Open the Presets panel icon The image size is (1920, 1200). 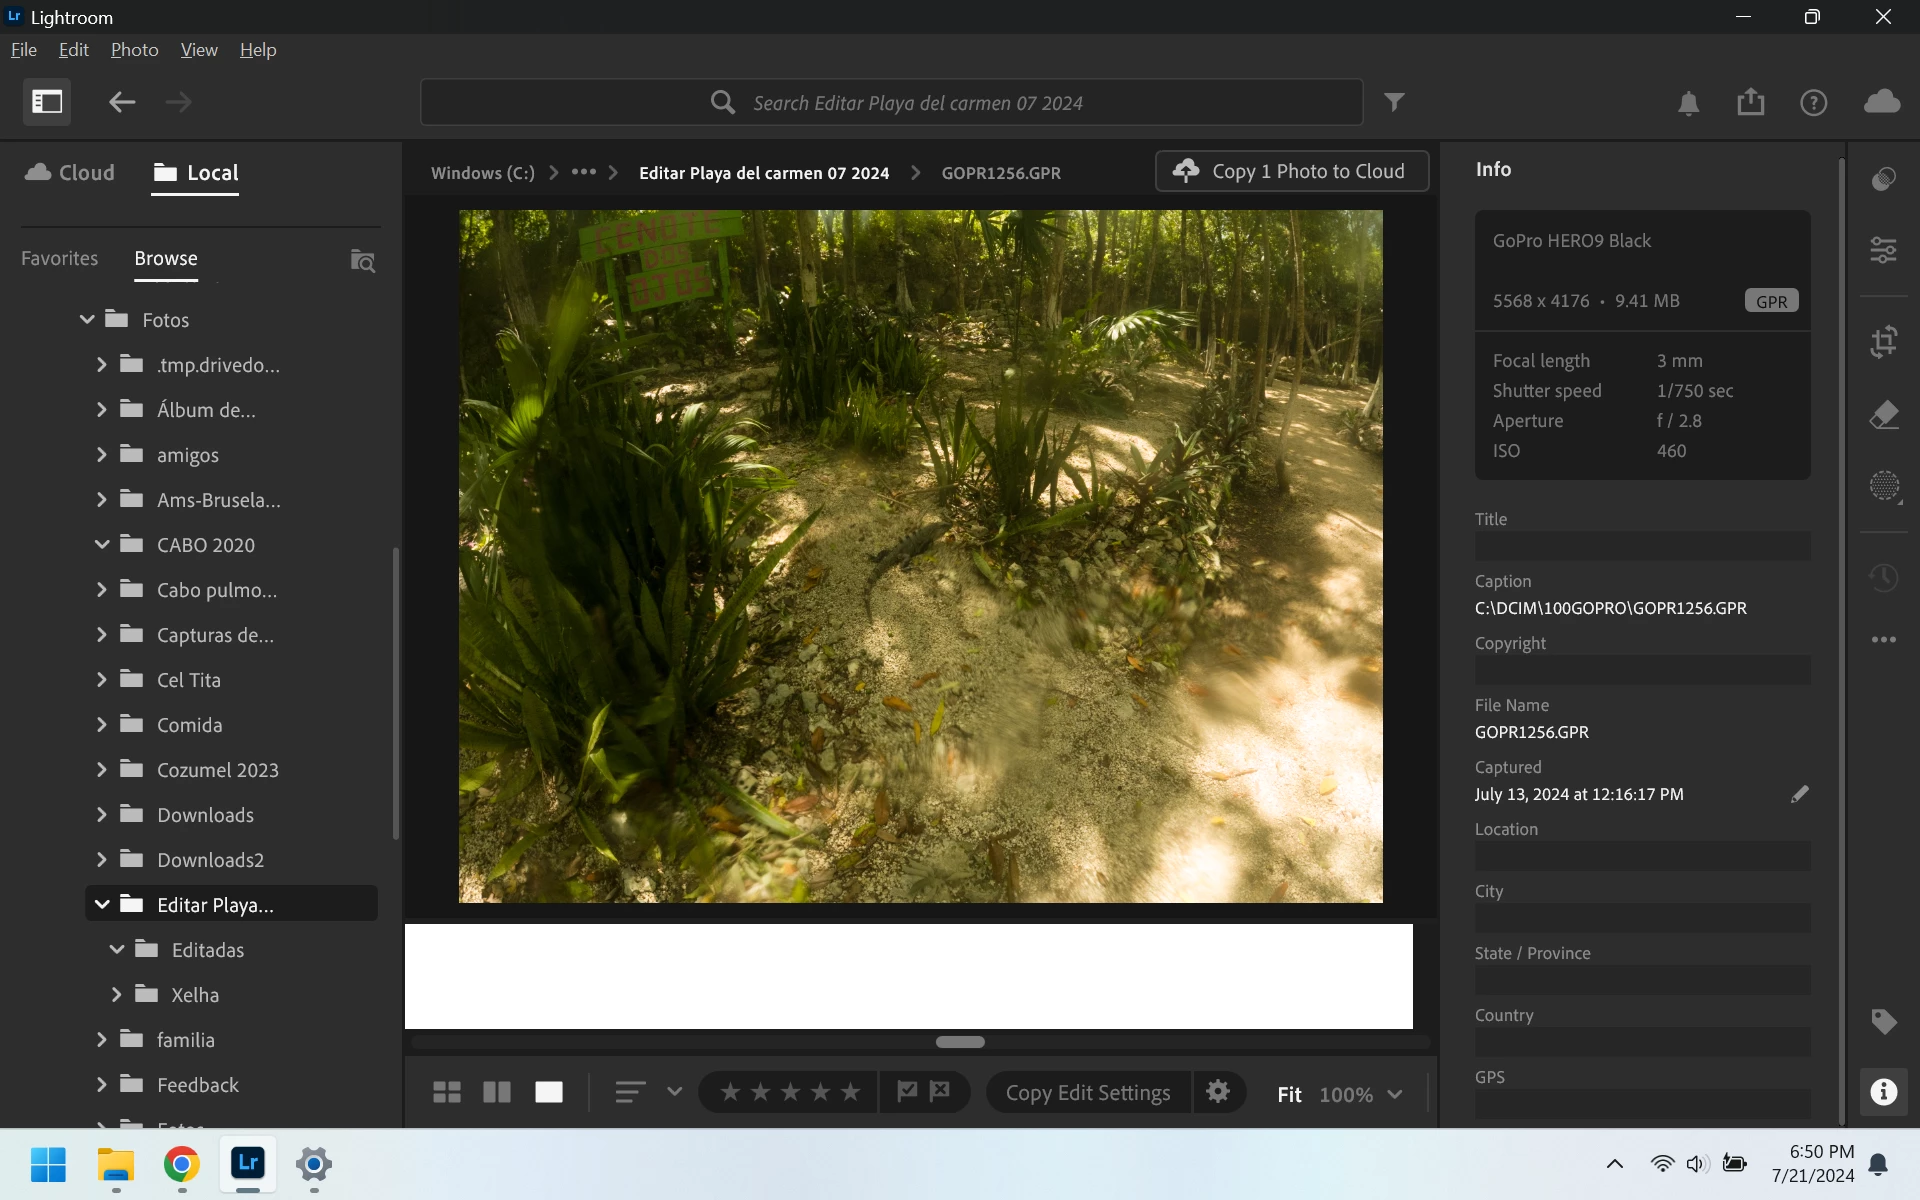tap(1884, 179)
